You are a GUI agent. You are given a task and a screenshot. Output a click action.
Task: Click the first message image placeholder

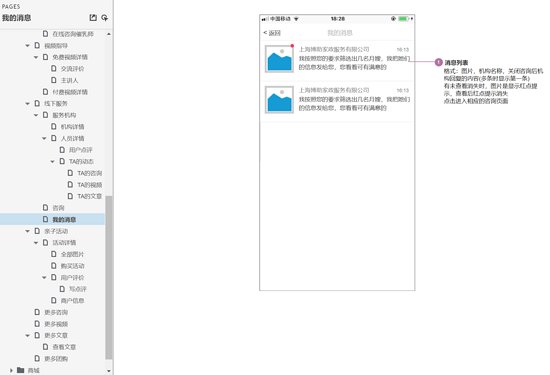279,59
